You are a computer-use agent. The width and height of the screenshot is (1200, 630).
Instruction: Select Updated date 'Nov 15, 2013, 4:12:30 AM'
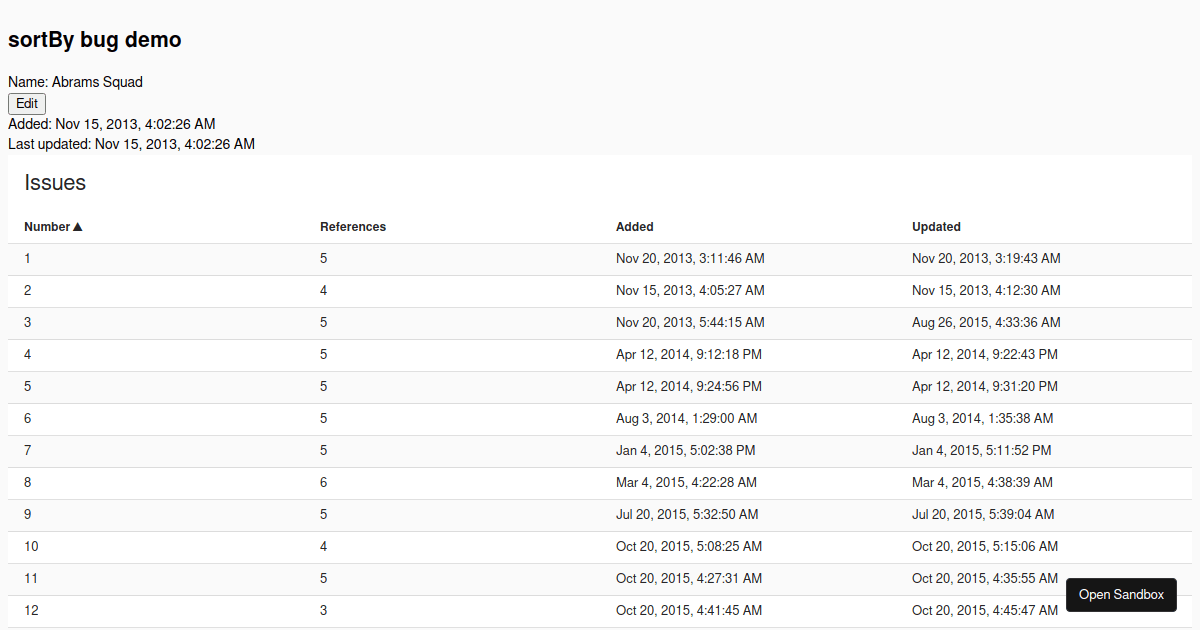coord(986,291)
